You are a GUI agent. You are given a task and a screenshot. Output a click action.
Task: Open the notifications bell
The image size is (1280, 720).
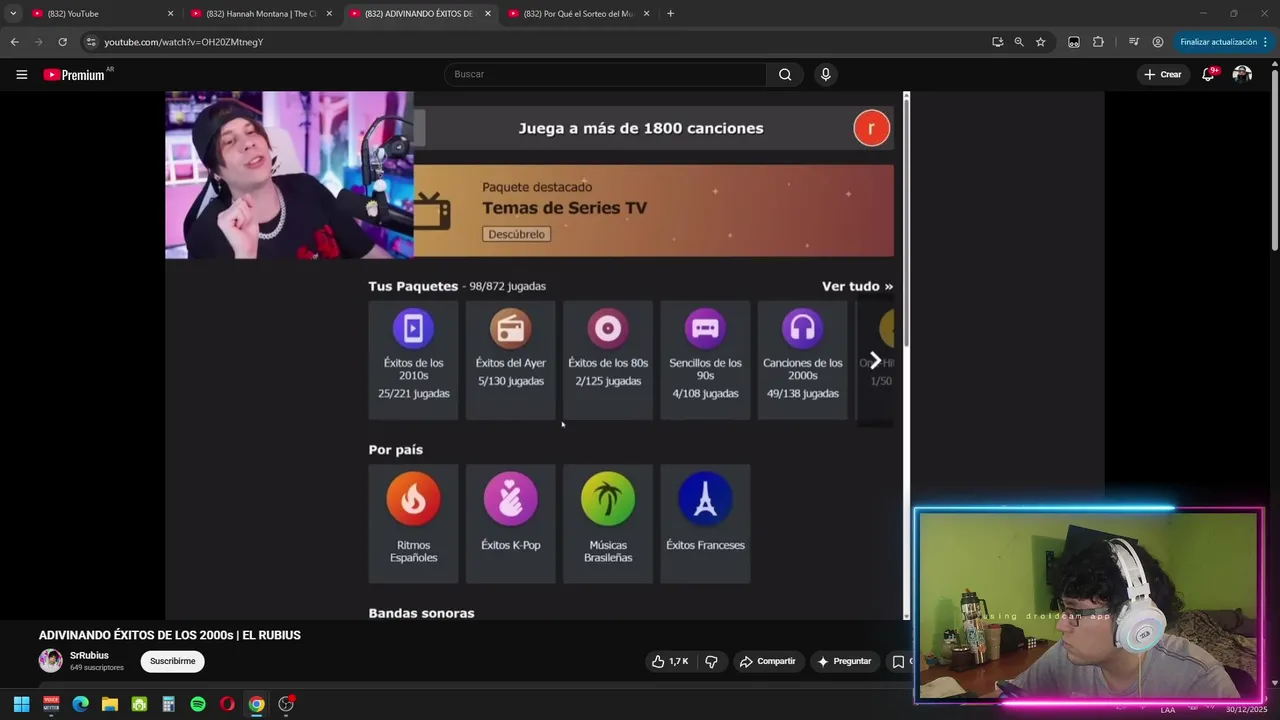point(1208,74)
